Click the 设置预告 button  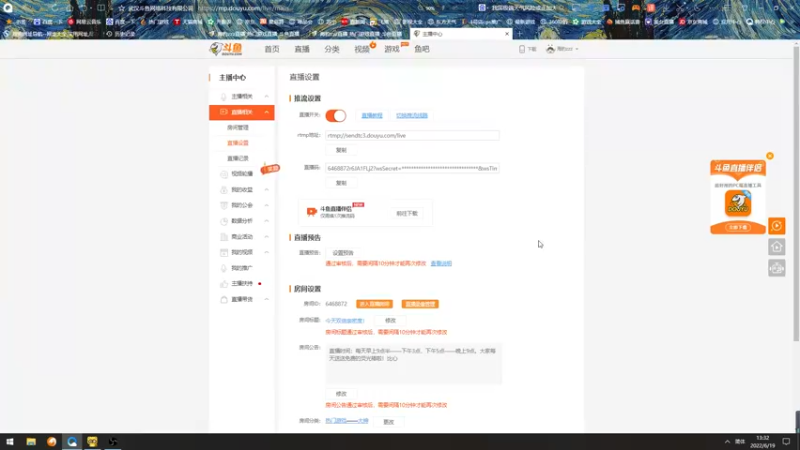(343, 253)
